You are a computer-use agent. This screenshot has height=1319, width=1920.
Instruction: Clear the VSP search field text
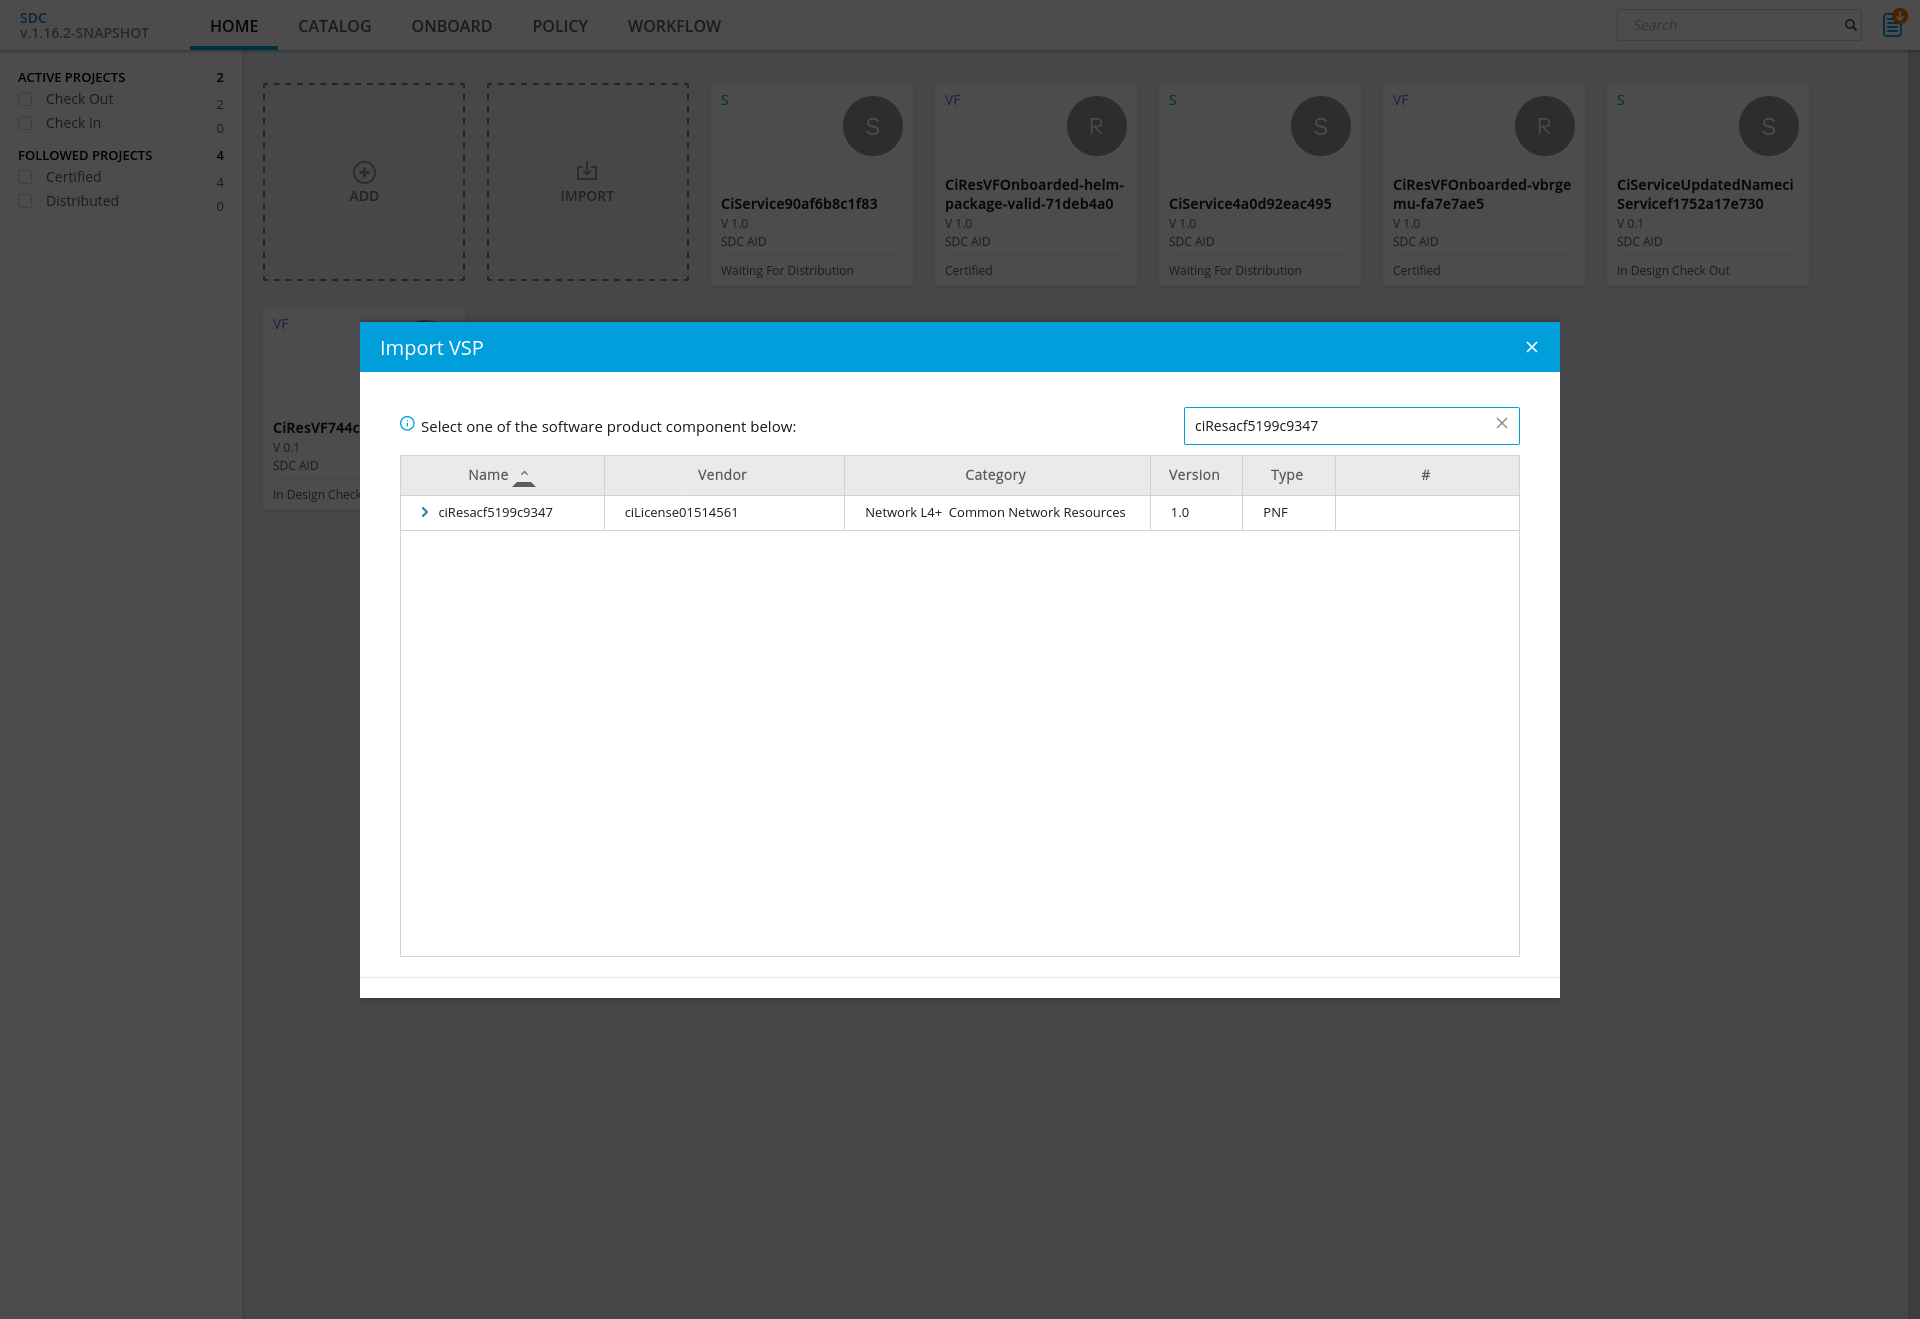point(1501,424)
